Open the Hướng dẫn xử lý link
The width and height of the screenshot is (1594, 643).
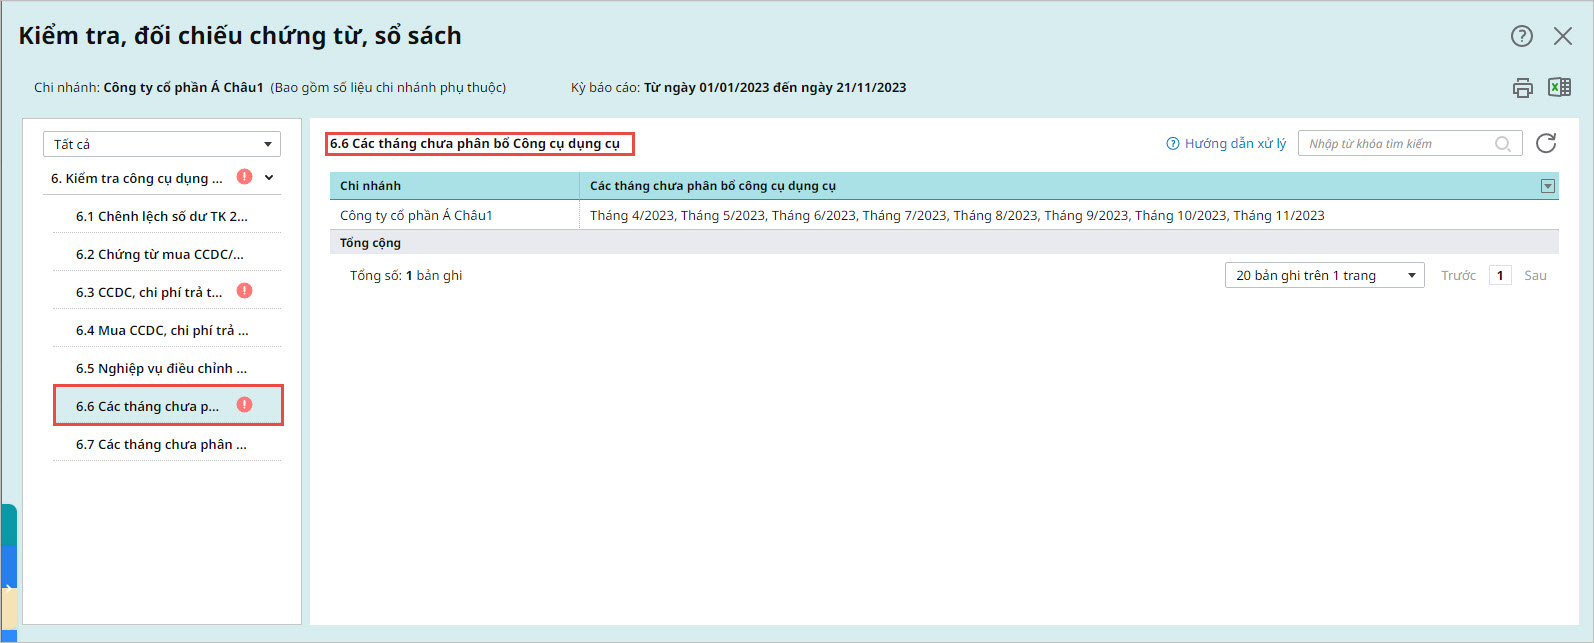click(x=1226, y=144)
